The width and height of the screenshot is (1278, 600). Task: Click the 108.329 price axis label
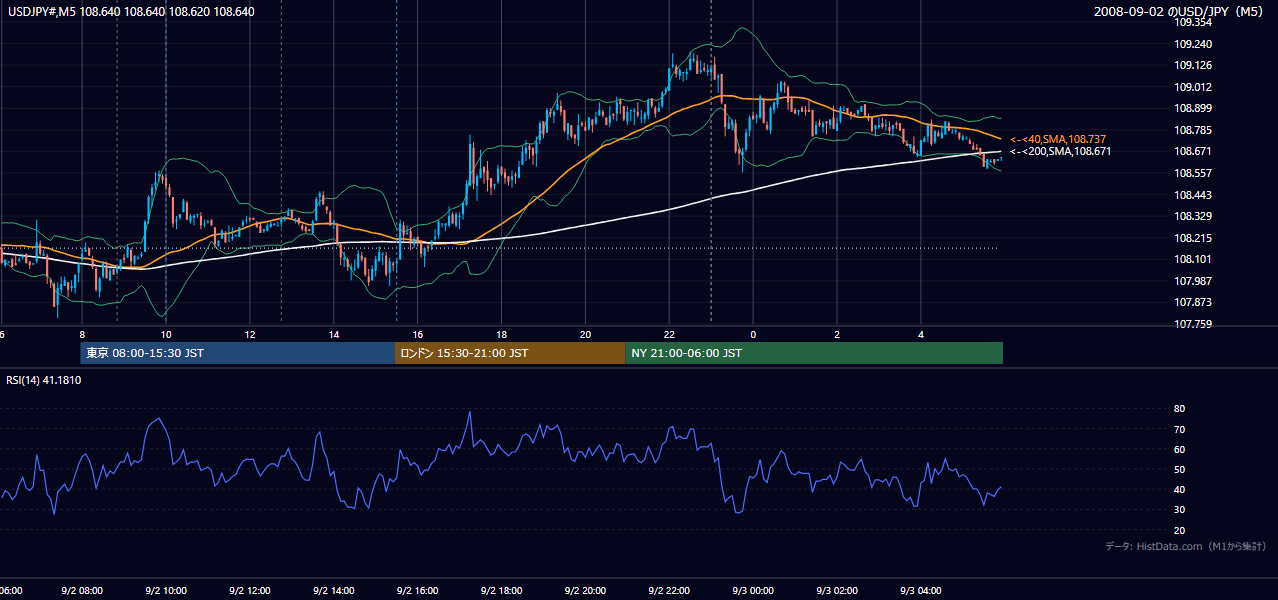(1192, 216)
